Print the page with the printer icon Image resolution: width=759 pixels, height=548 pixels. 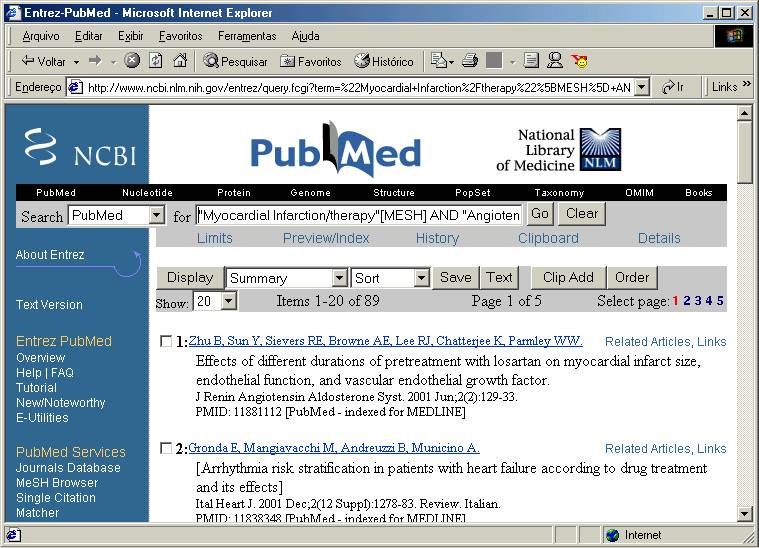[470, 61]
